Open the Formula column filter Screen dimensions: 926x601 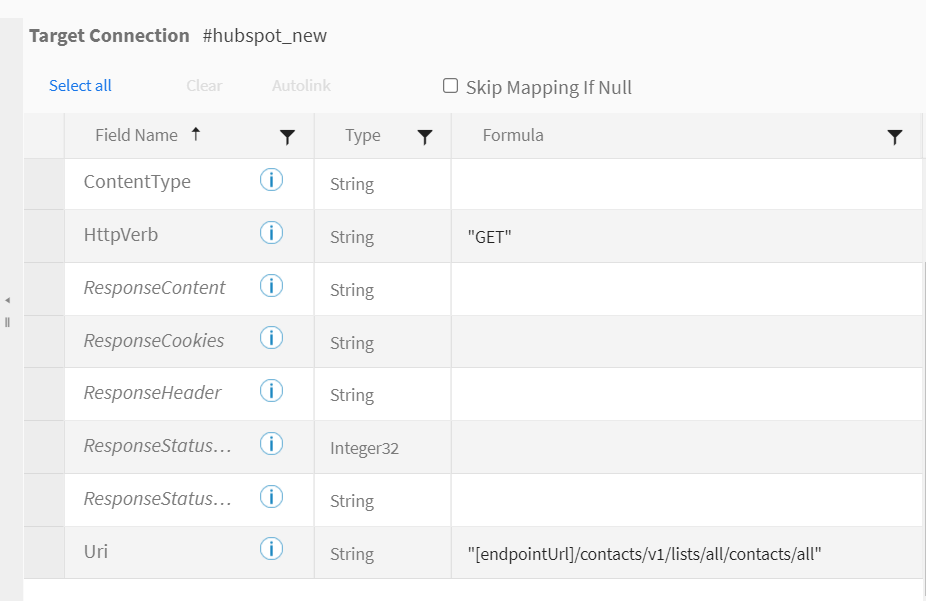895,137
